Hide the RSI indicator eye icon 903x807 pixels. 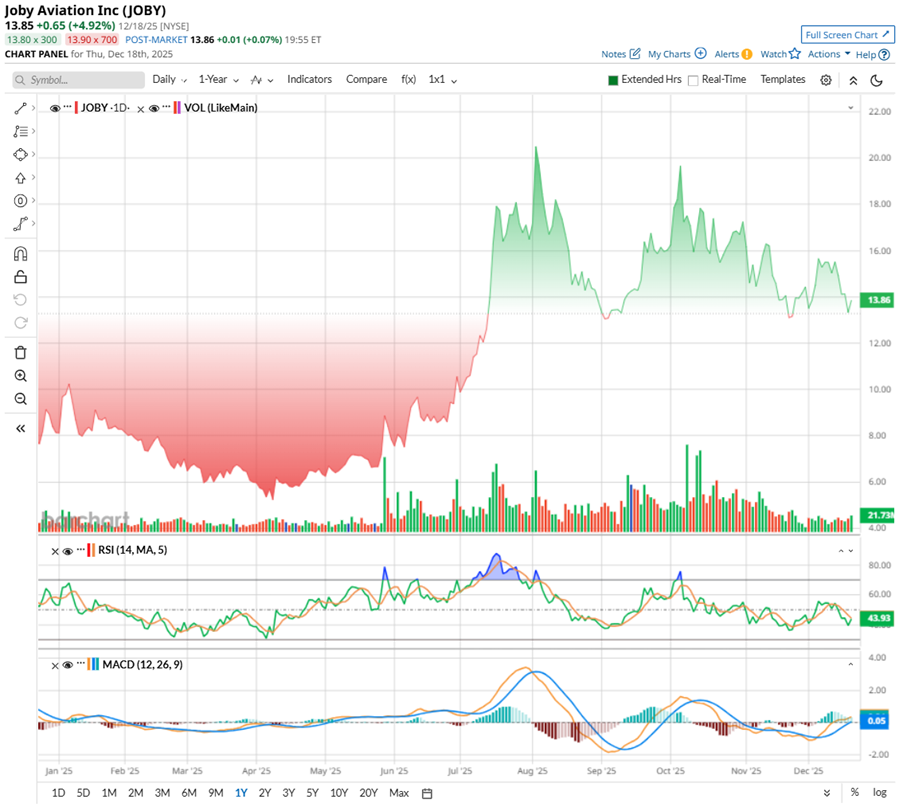(x=67, y=551)
